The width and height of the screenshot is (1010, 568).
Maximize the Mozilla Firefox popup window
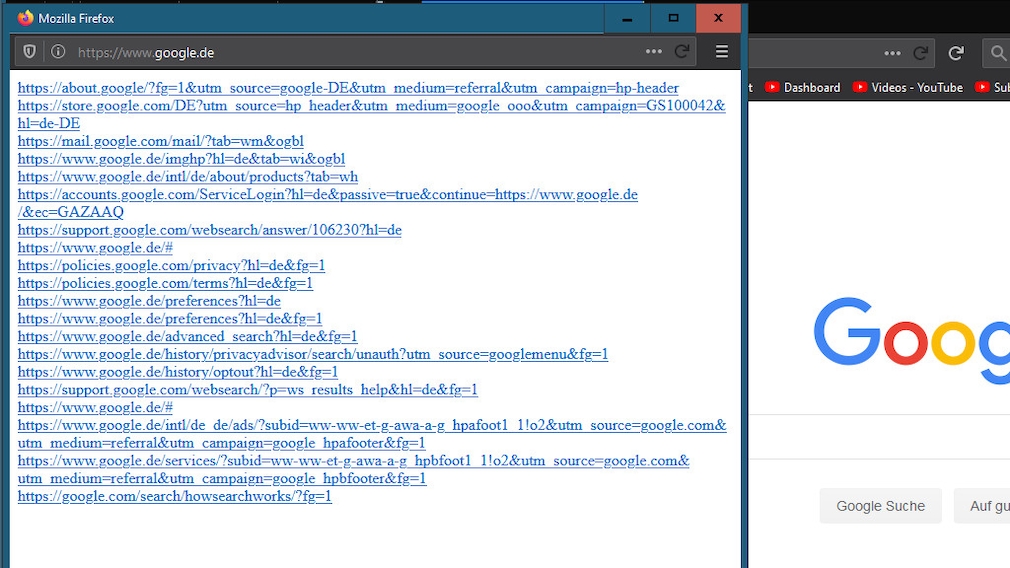click(673, 18)
